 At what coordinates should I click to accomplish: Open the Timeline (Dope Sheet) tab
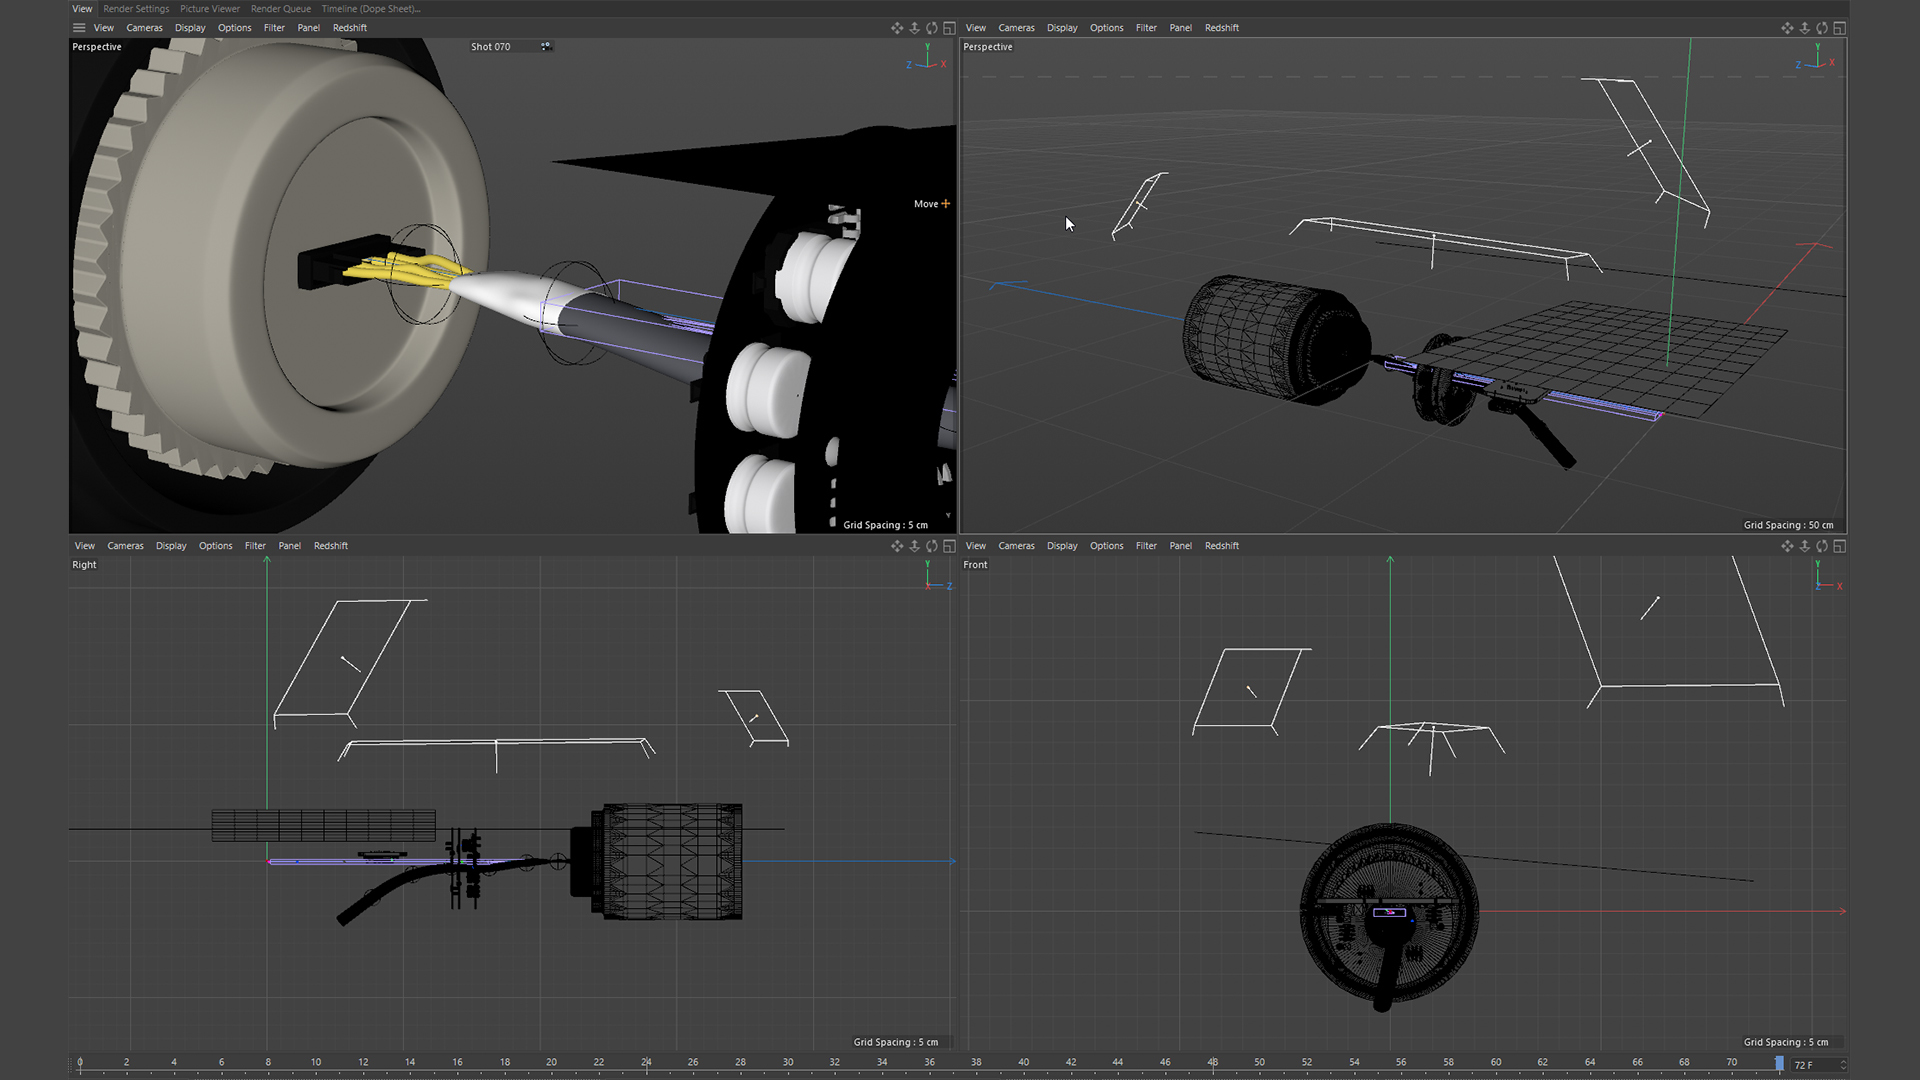370,9
